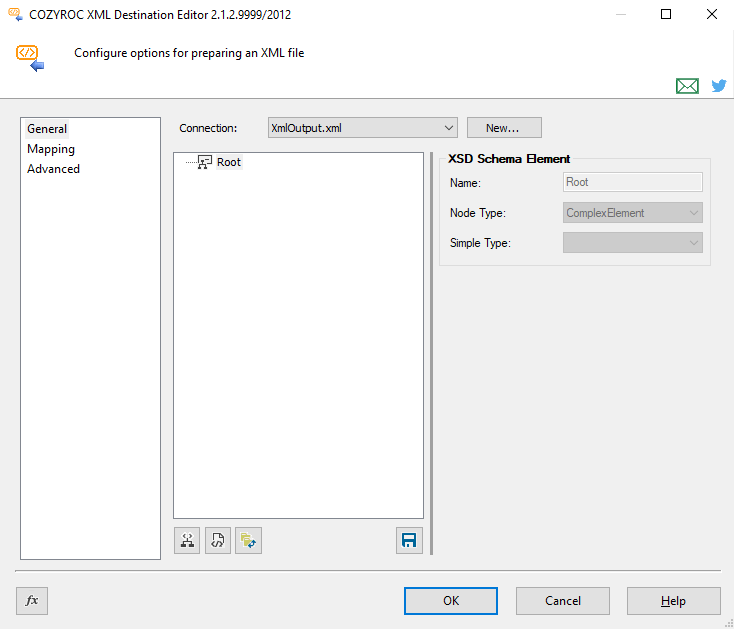Click the window resize grip in corner
Image resolution: width=734 pixels, height=629 pixels.
pyautogui.click(x=729, y=624)
